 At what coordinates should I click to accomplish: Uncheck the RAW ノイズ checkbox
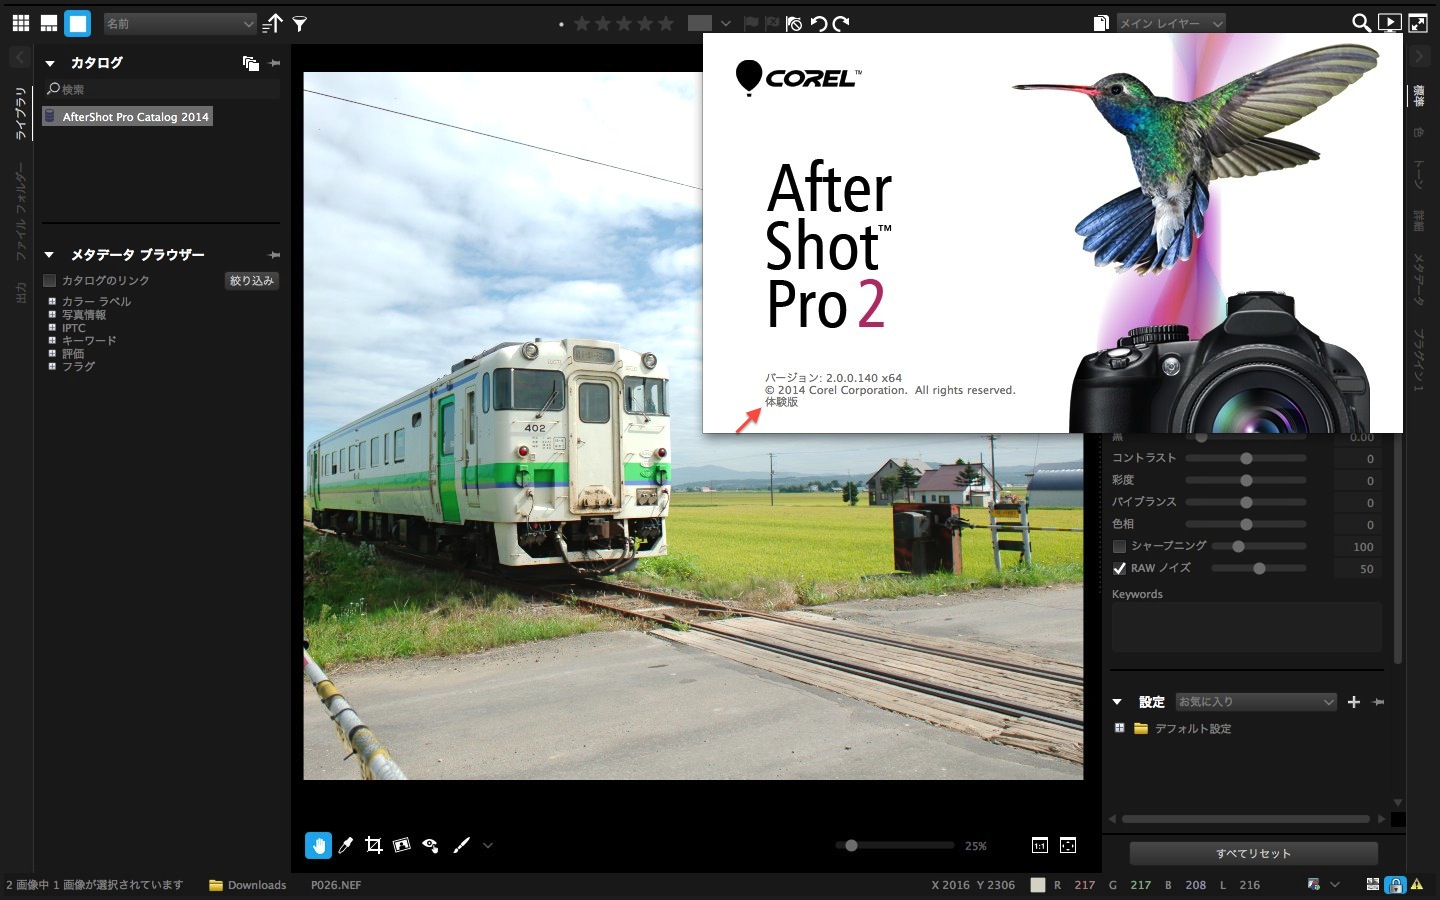click(1120, 568)
